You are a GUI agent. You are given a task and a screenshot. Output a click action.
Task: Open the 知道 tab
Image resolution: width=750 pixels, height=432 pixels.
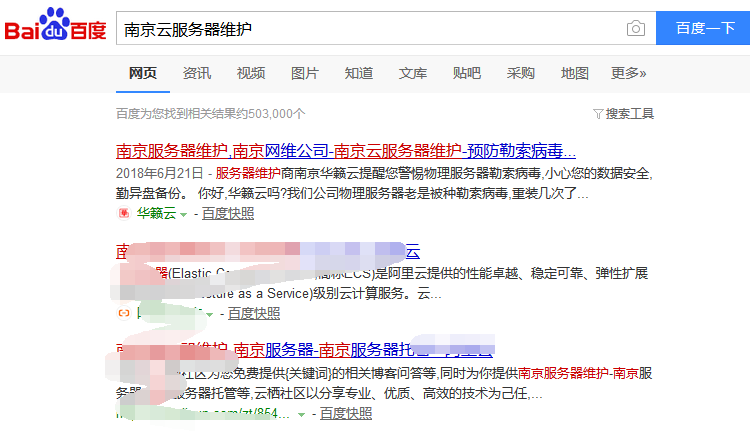pyautogui.click(x=359, y=73)
